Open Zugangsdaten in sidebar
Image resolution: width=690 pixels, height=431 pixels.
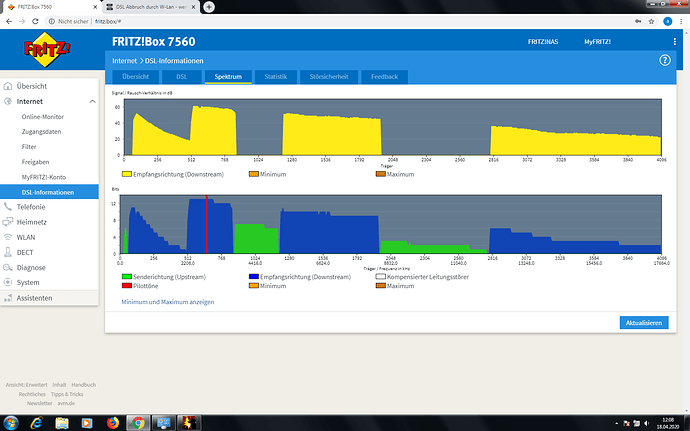pyautogui.click(x=41, y=132)
